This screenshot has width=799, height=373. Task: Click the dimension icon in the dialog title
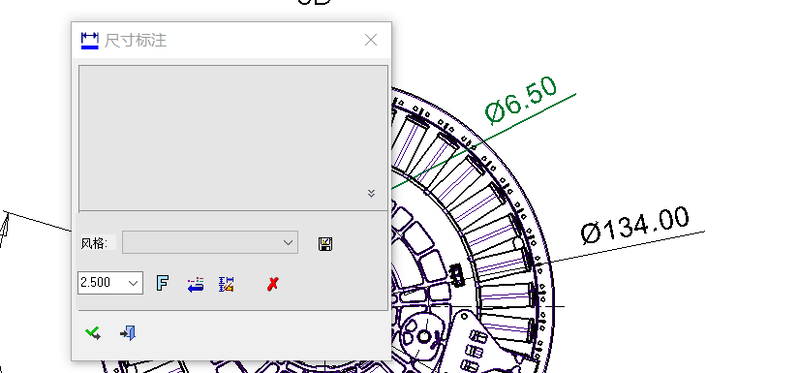pyautogui.click(x=90, y=40)
